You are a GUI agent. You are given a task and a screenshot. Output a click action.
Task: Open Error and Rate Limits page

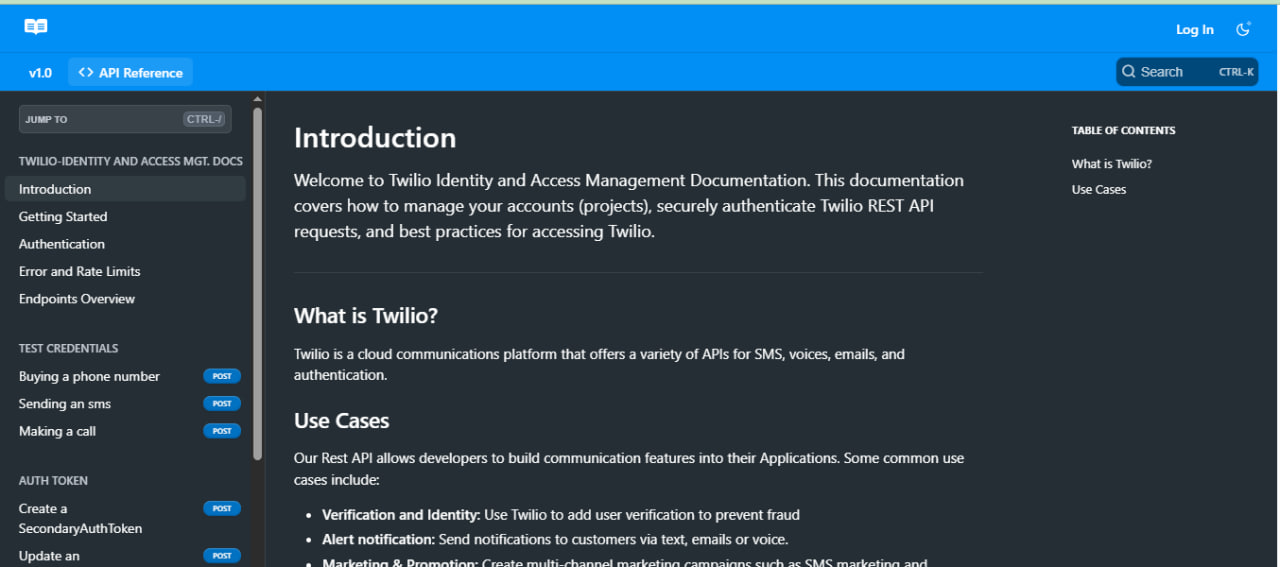[80, 271]
